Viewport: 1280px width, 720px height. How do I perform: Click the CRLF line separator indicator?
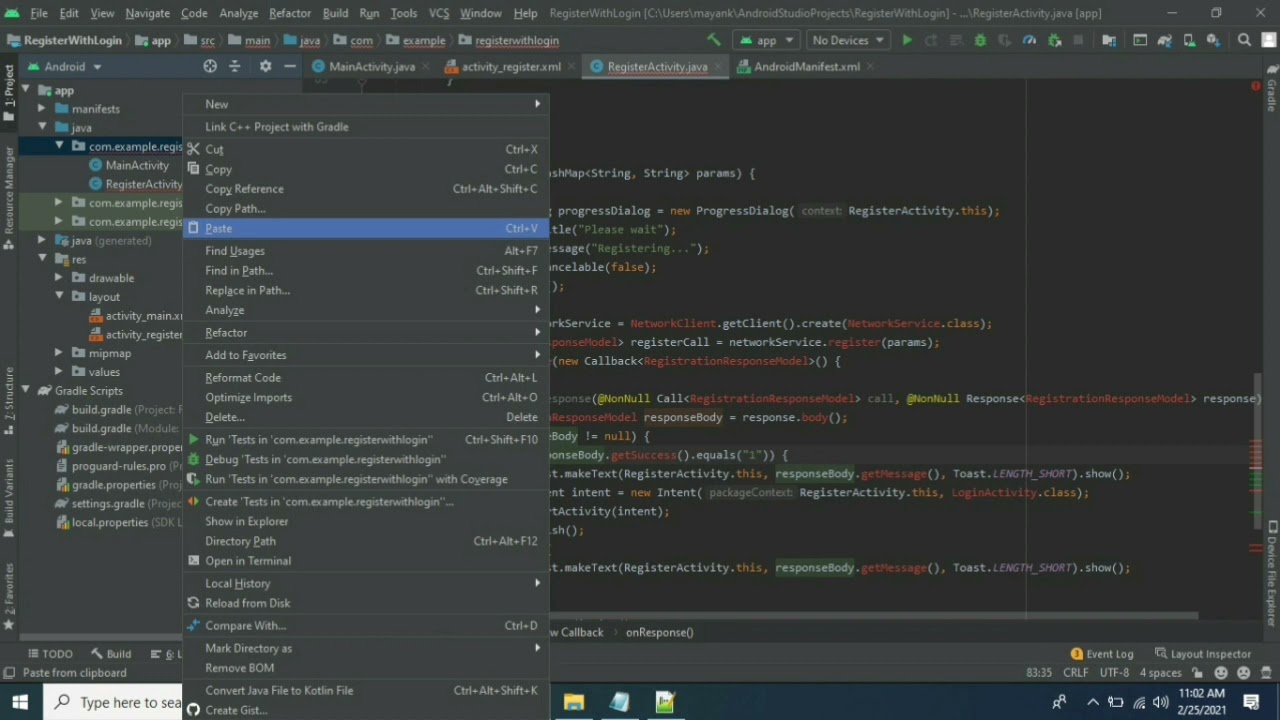tap(1076, 673)
